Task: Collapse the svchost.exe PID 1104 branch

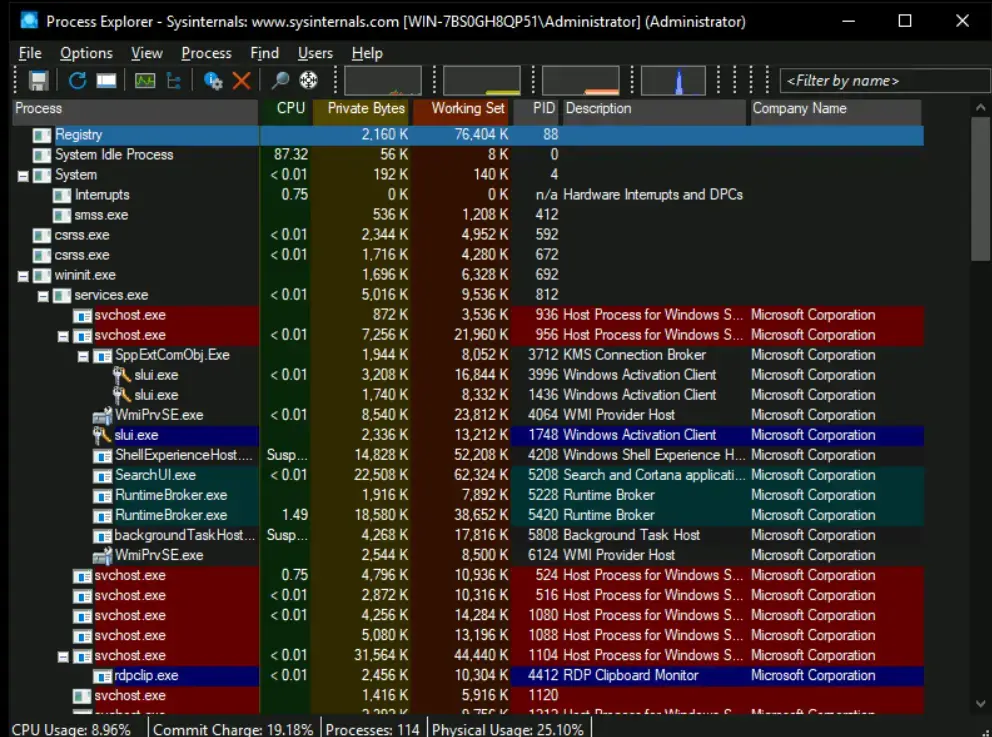Action: point(63,657)
